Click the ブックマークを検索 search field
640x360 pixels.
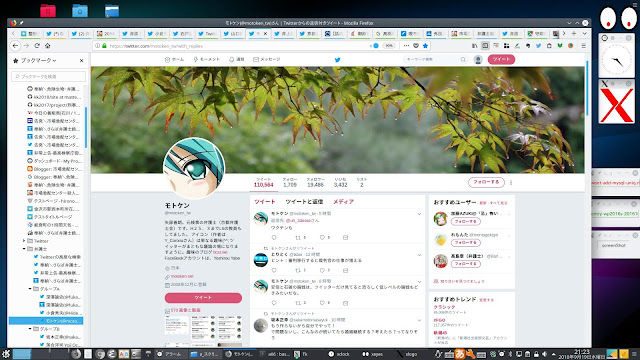point(49,76)
